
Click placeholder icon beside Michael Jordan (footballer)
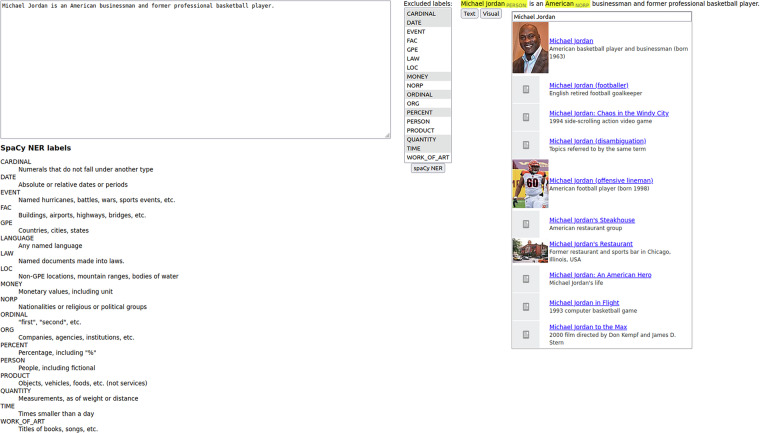[x=526, y=90]
